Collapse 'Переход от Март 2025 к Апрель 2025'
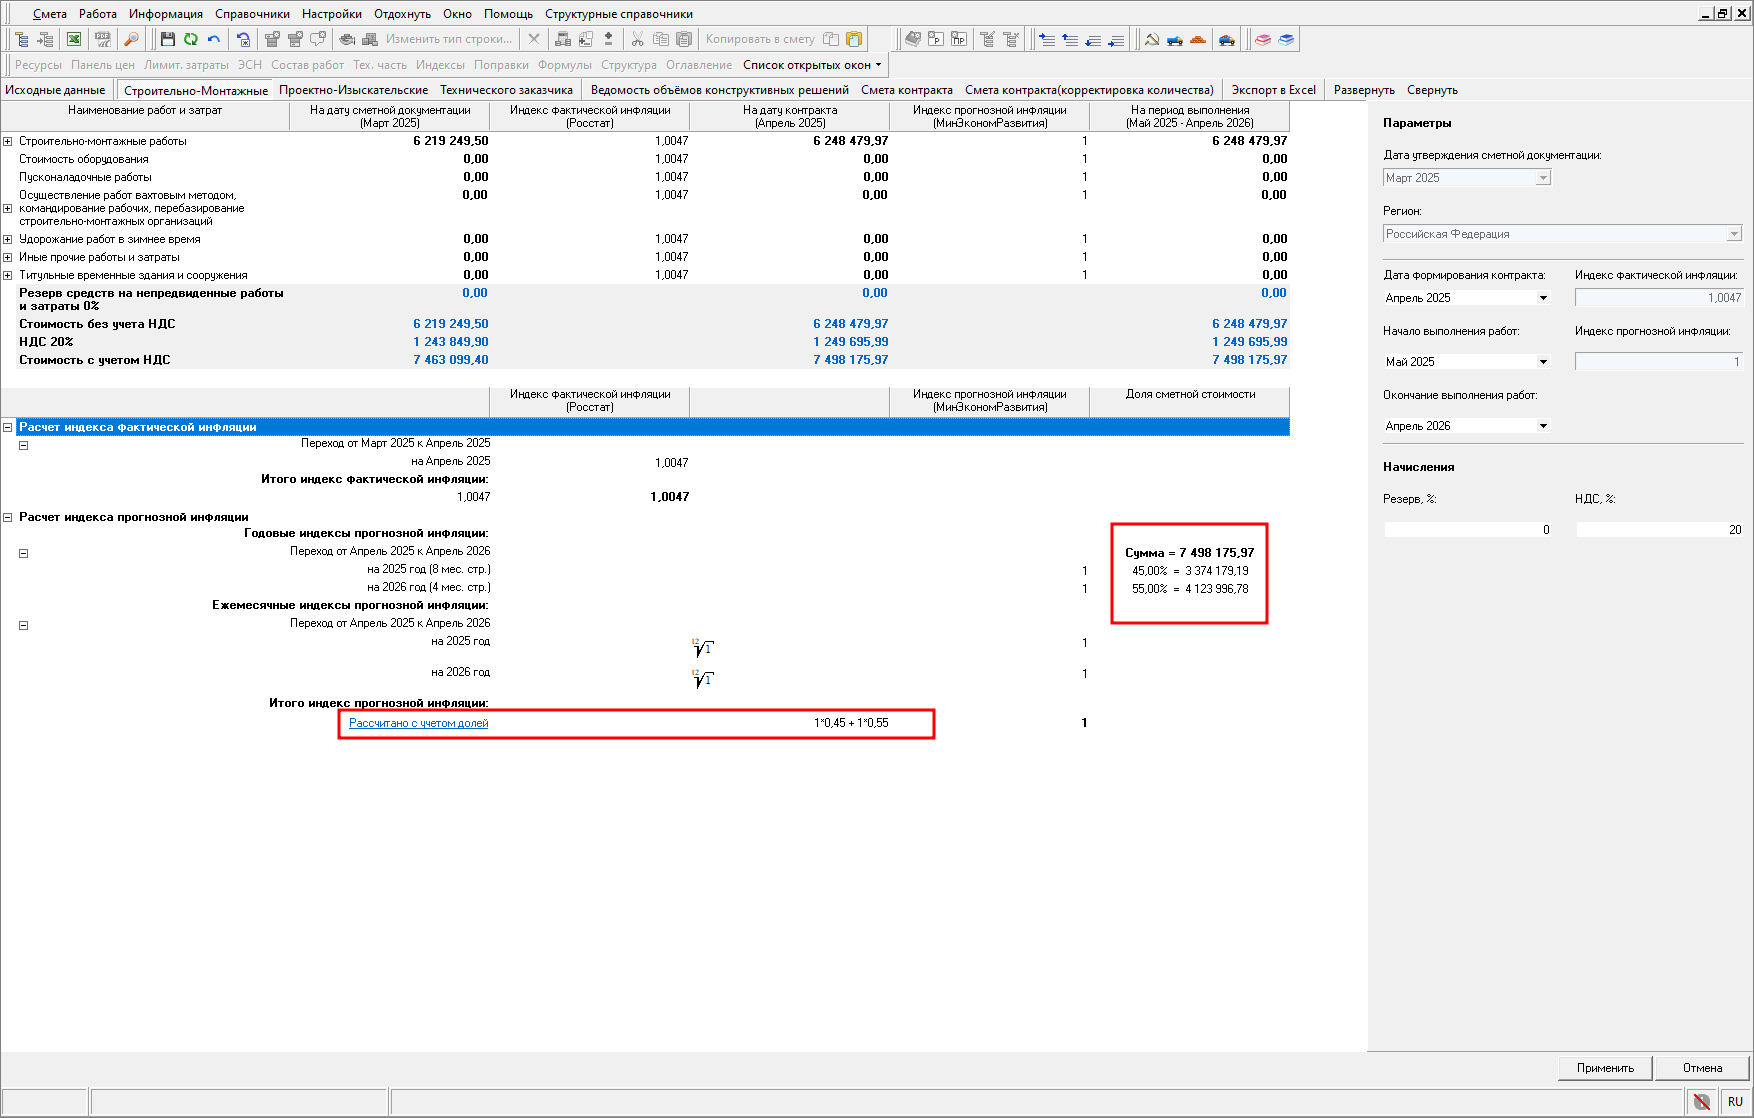The image size is (1754, 1118). pos(24,445)
